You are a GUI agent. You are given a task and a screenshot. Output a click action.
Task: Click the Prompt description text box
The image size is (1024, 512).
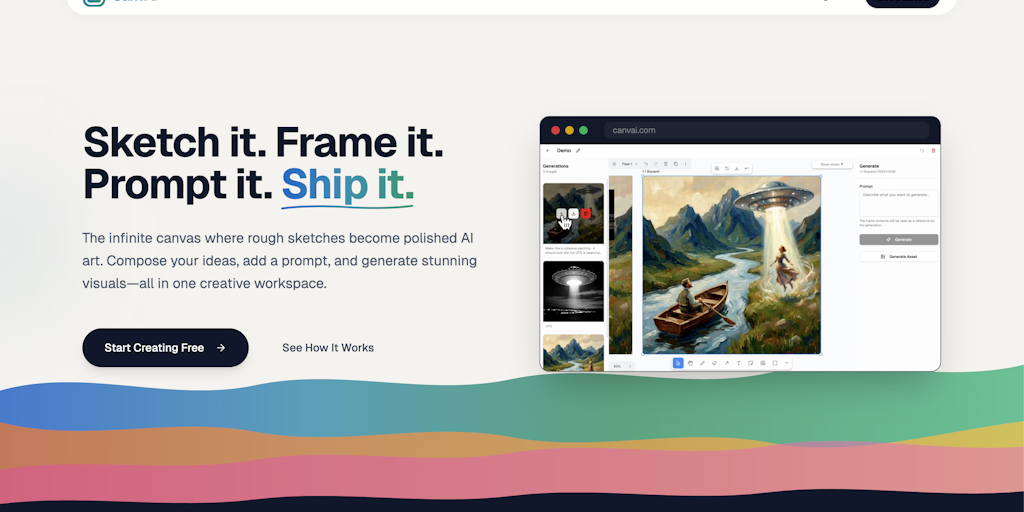click(899, 203)
